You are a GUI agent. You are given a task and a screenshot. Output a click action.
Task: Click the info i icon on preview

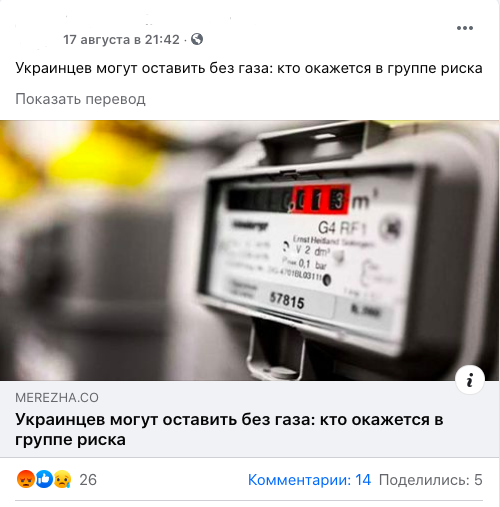click(470, 380)
